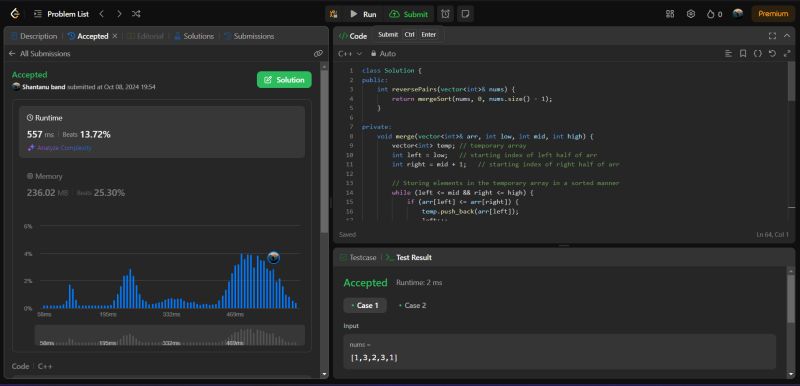Submit the solution

click(x=408, y=14)
